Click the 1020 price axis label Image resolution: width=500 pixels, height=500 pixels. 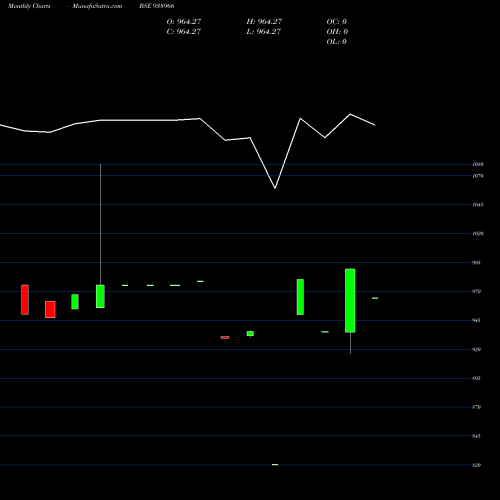point(478,233)
